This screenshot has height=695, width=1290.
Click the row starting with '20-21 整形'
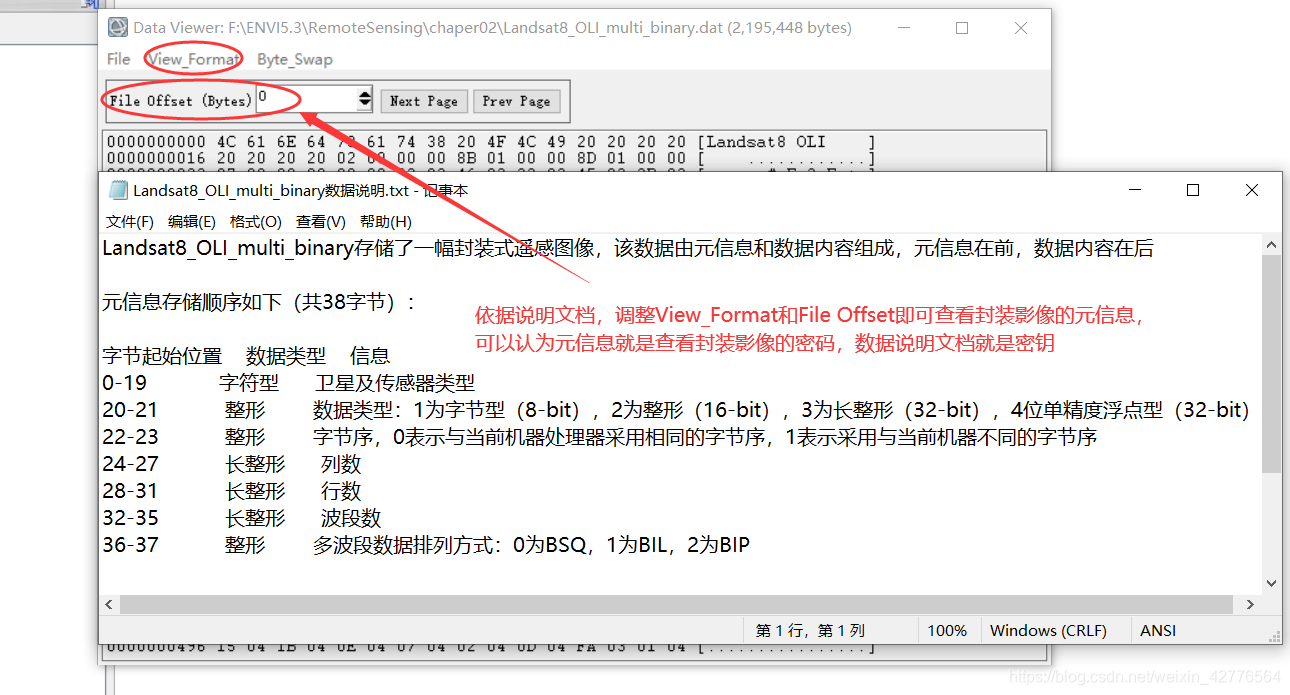(676, 410)
